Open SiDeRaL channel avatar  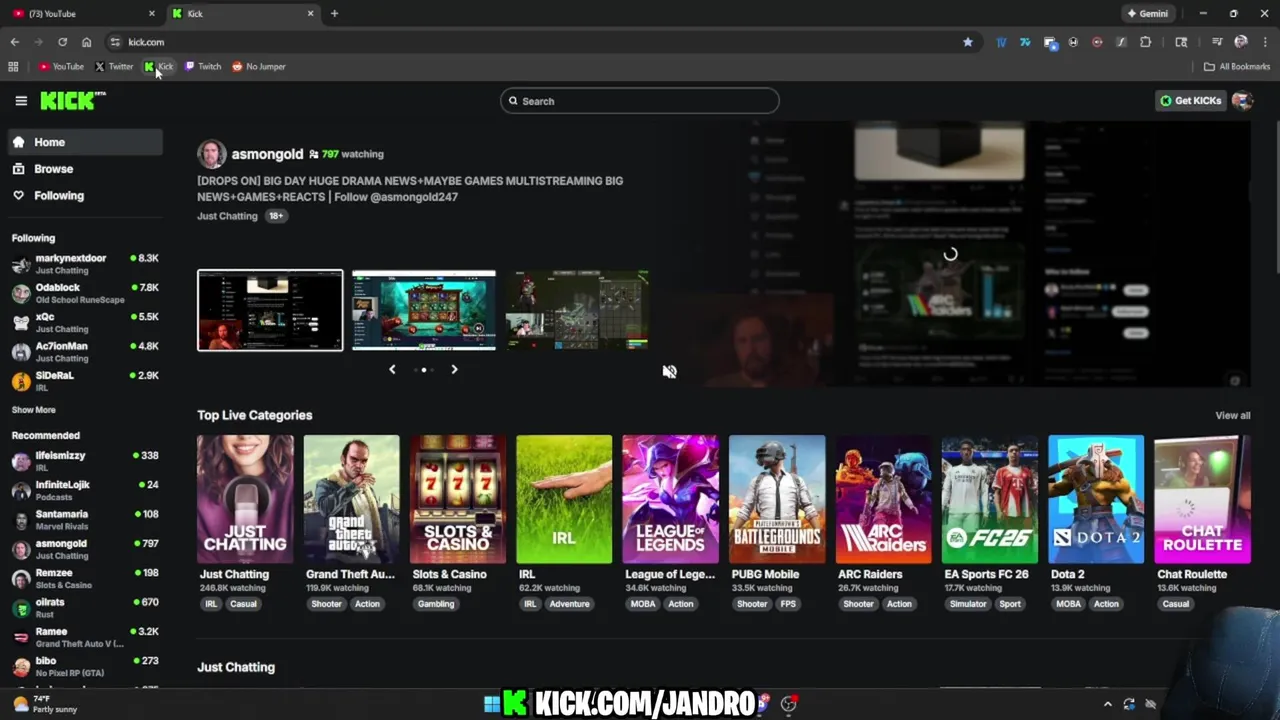click(x=21, y=380)
